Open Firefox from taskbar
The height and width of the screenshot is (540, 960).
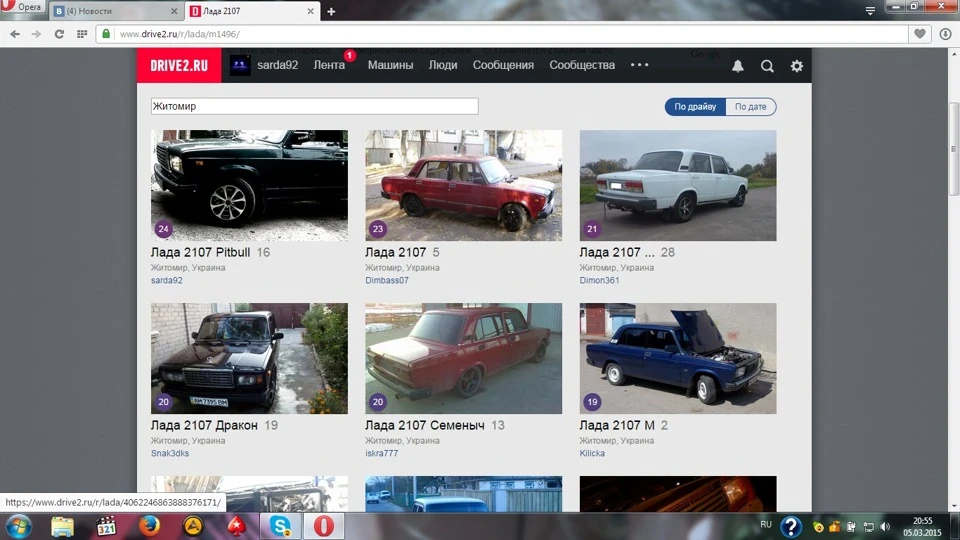(x=149, y=527)
